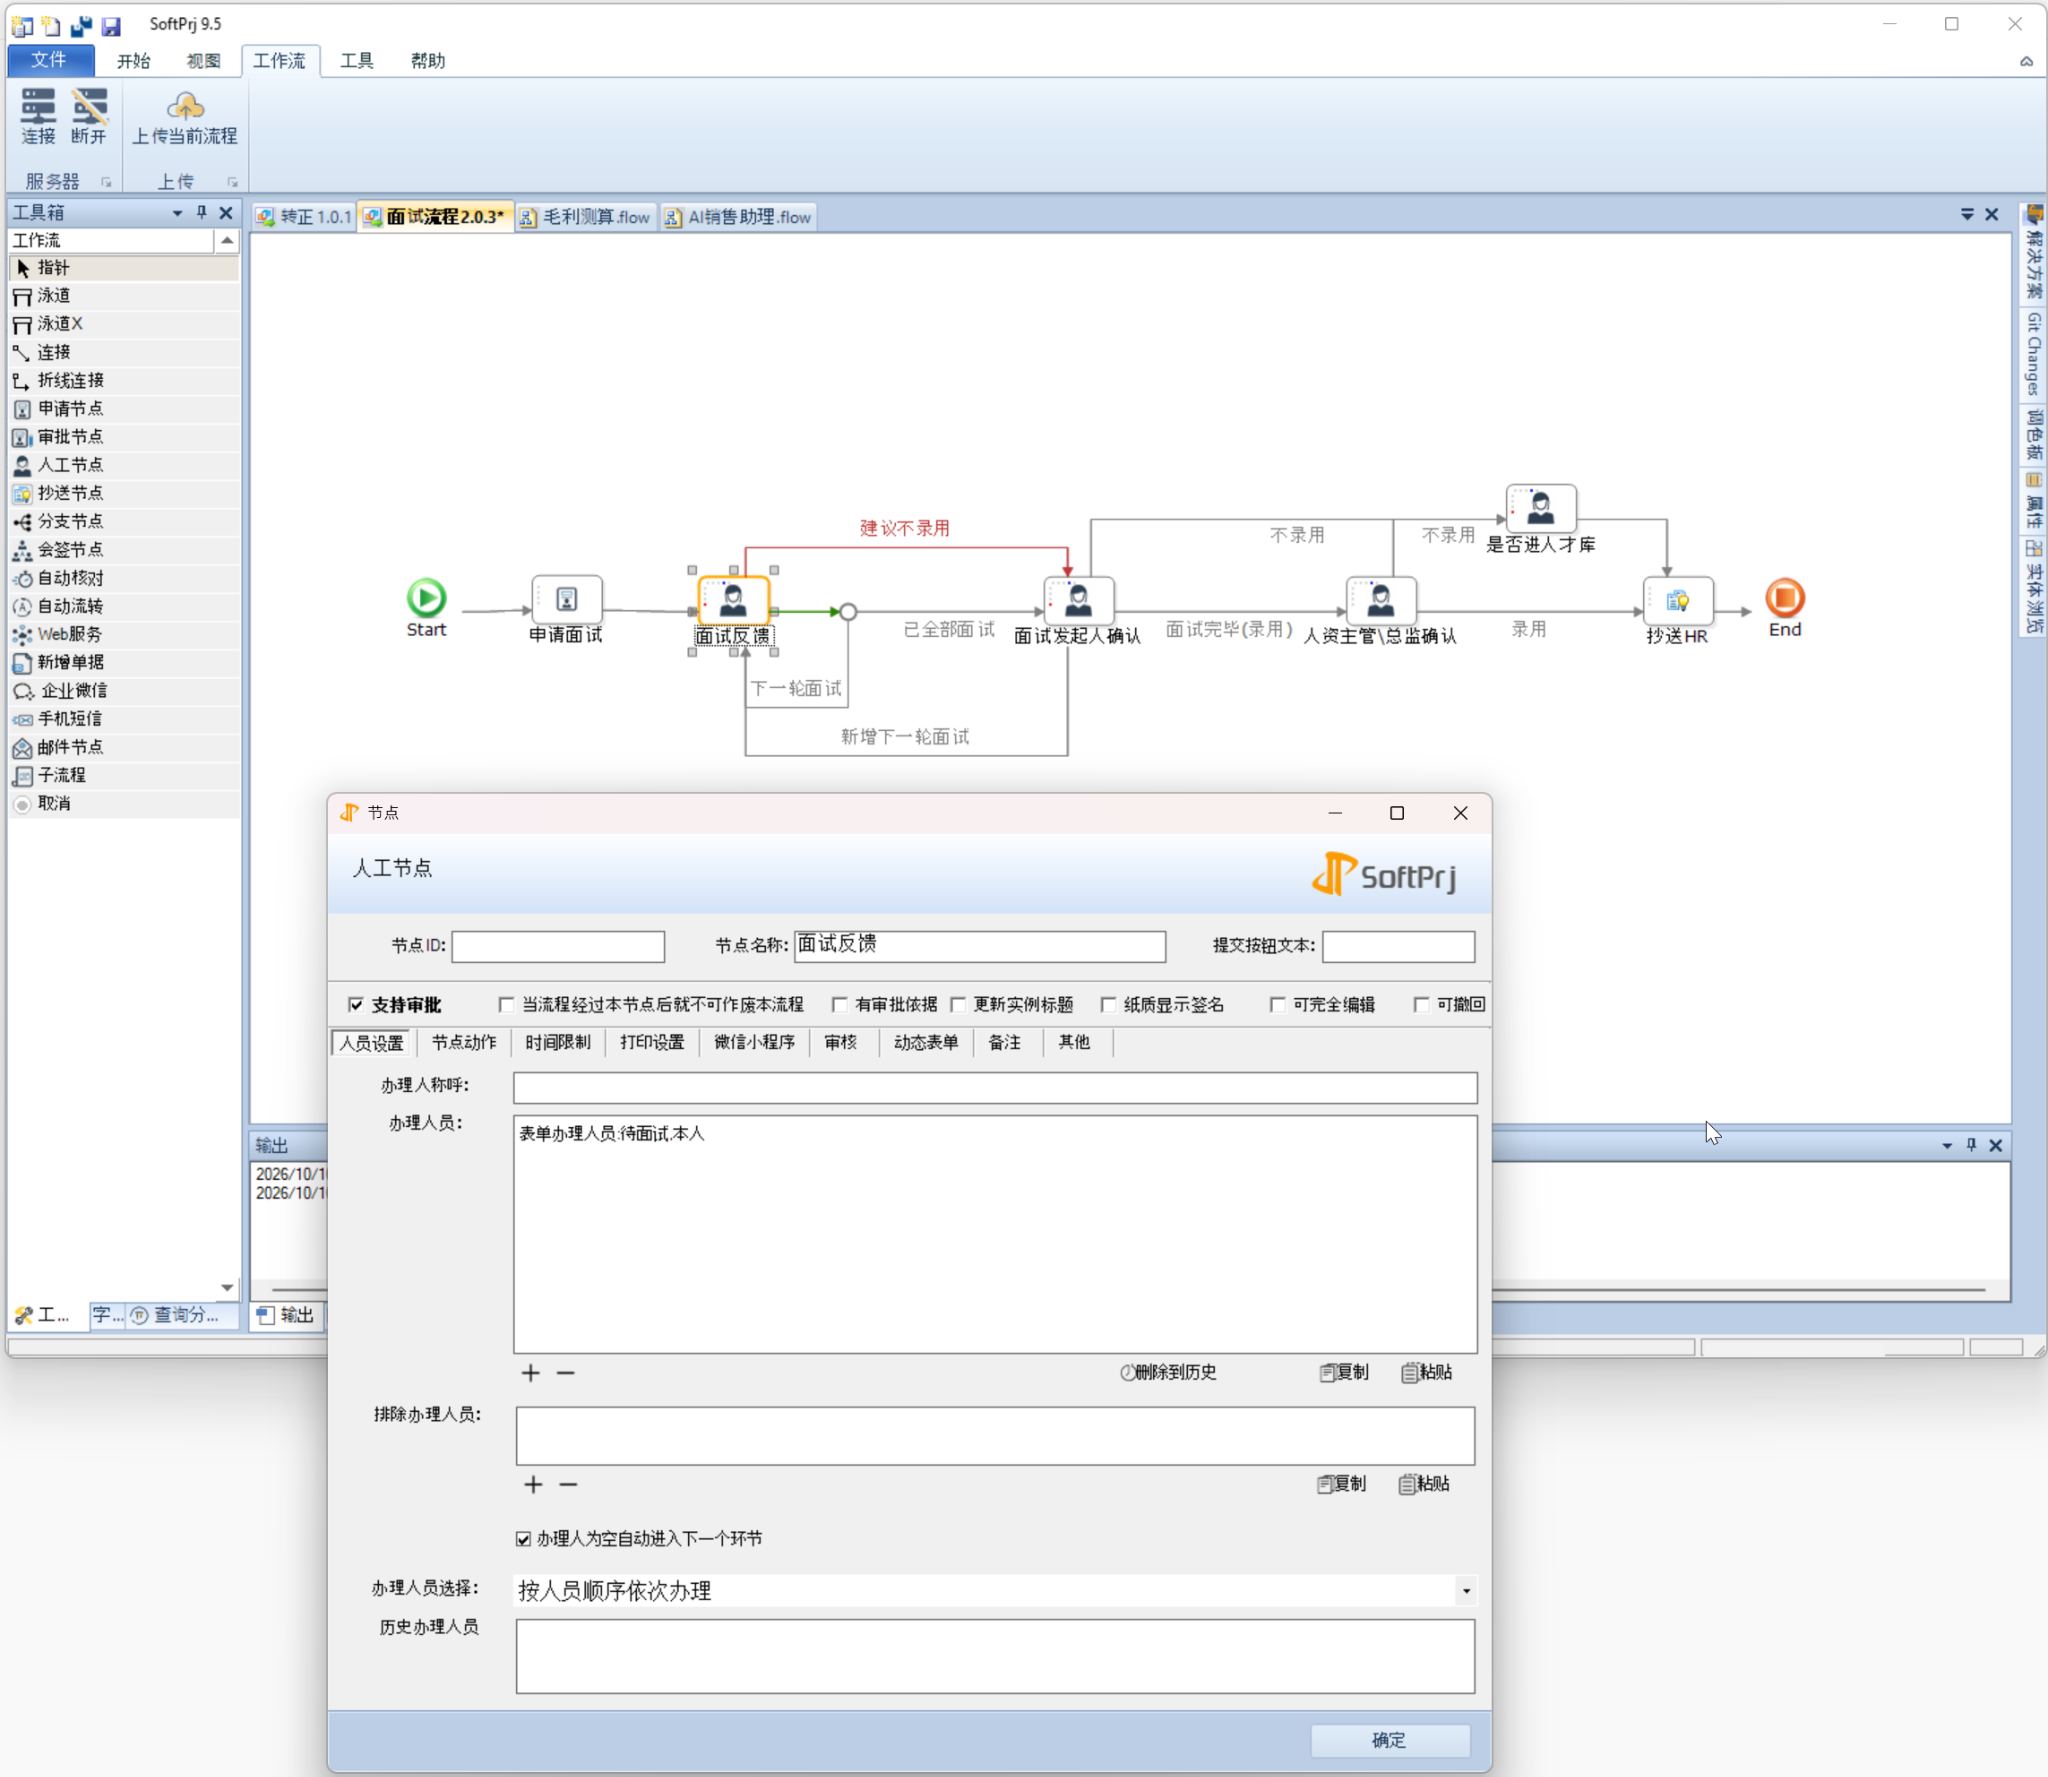
Task: Select the 抄送HR node on canvas
Action: (1678, 600)
